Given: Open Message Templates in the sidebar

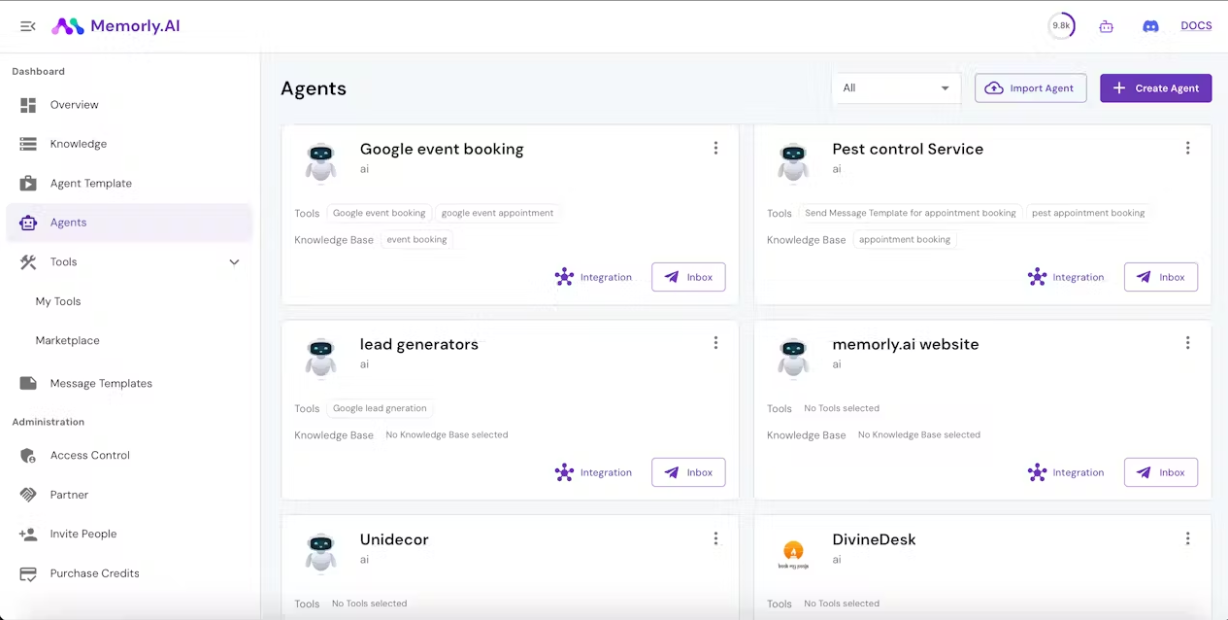Looking at the screenshot, I should [x=129, y=383].
